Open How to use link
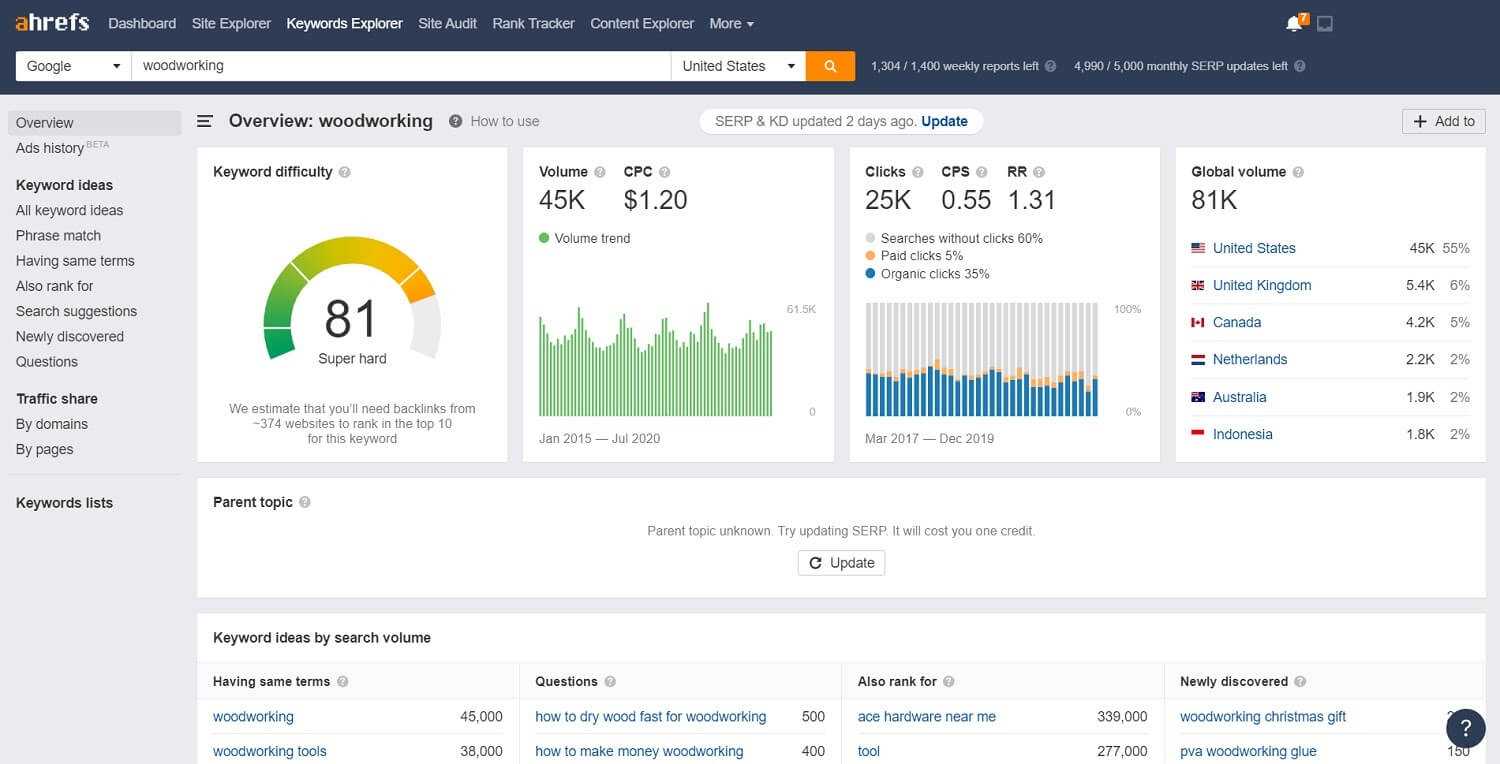 (505, 121)
